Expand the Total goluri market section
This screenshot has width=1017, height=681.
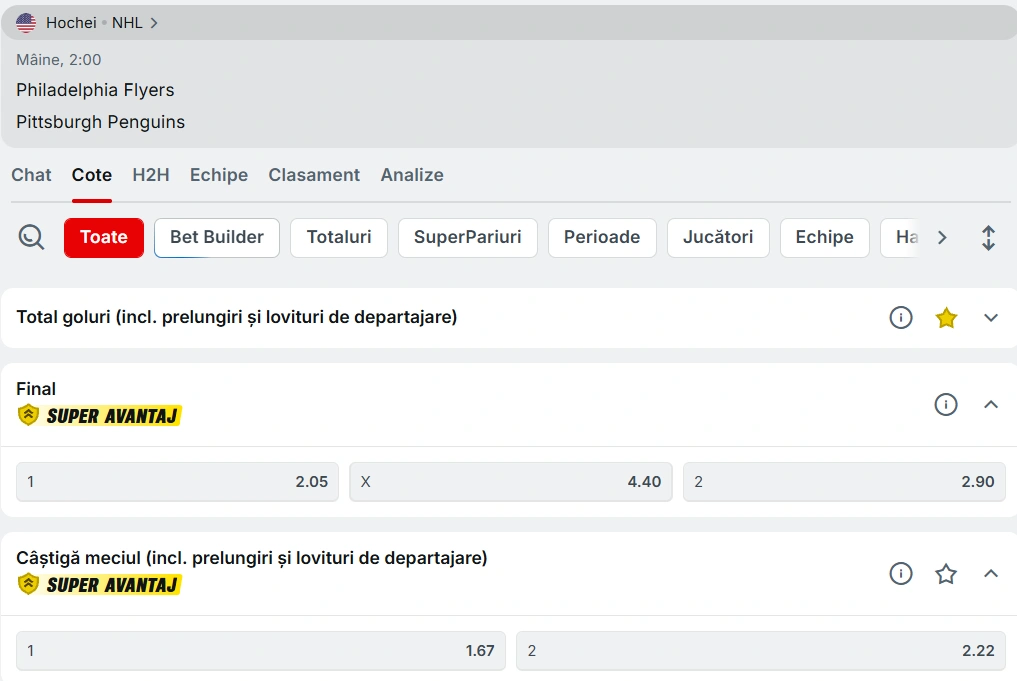pyautogui.click(x=991, y=318)
